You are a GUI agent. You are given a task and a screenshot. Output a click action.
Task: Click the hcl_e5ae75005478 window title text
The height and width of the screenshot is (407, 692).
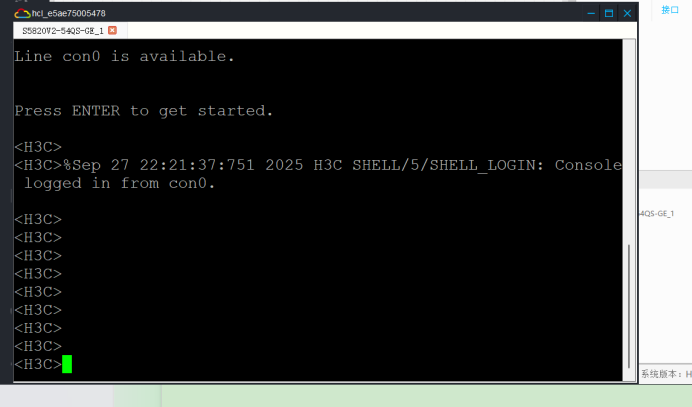click(69, 14)
